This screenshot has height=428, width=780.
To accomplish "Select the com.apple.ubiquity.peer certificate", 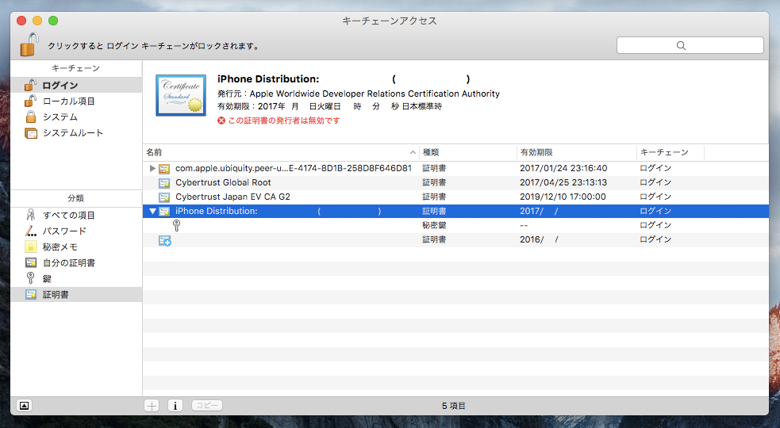I will 456,168.
